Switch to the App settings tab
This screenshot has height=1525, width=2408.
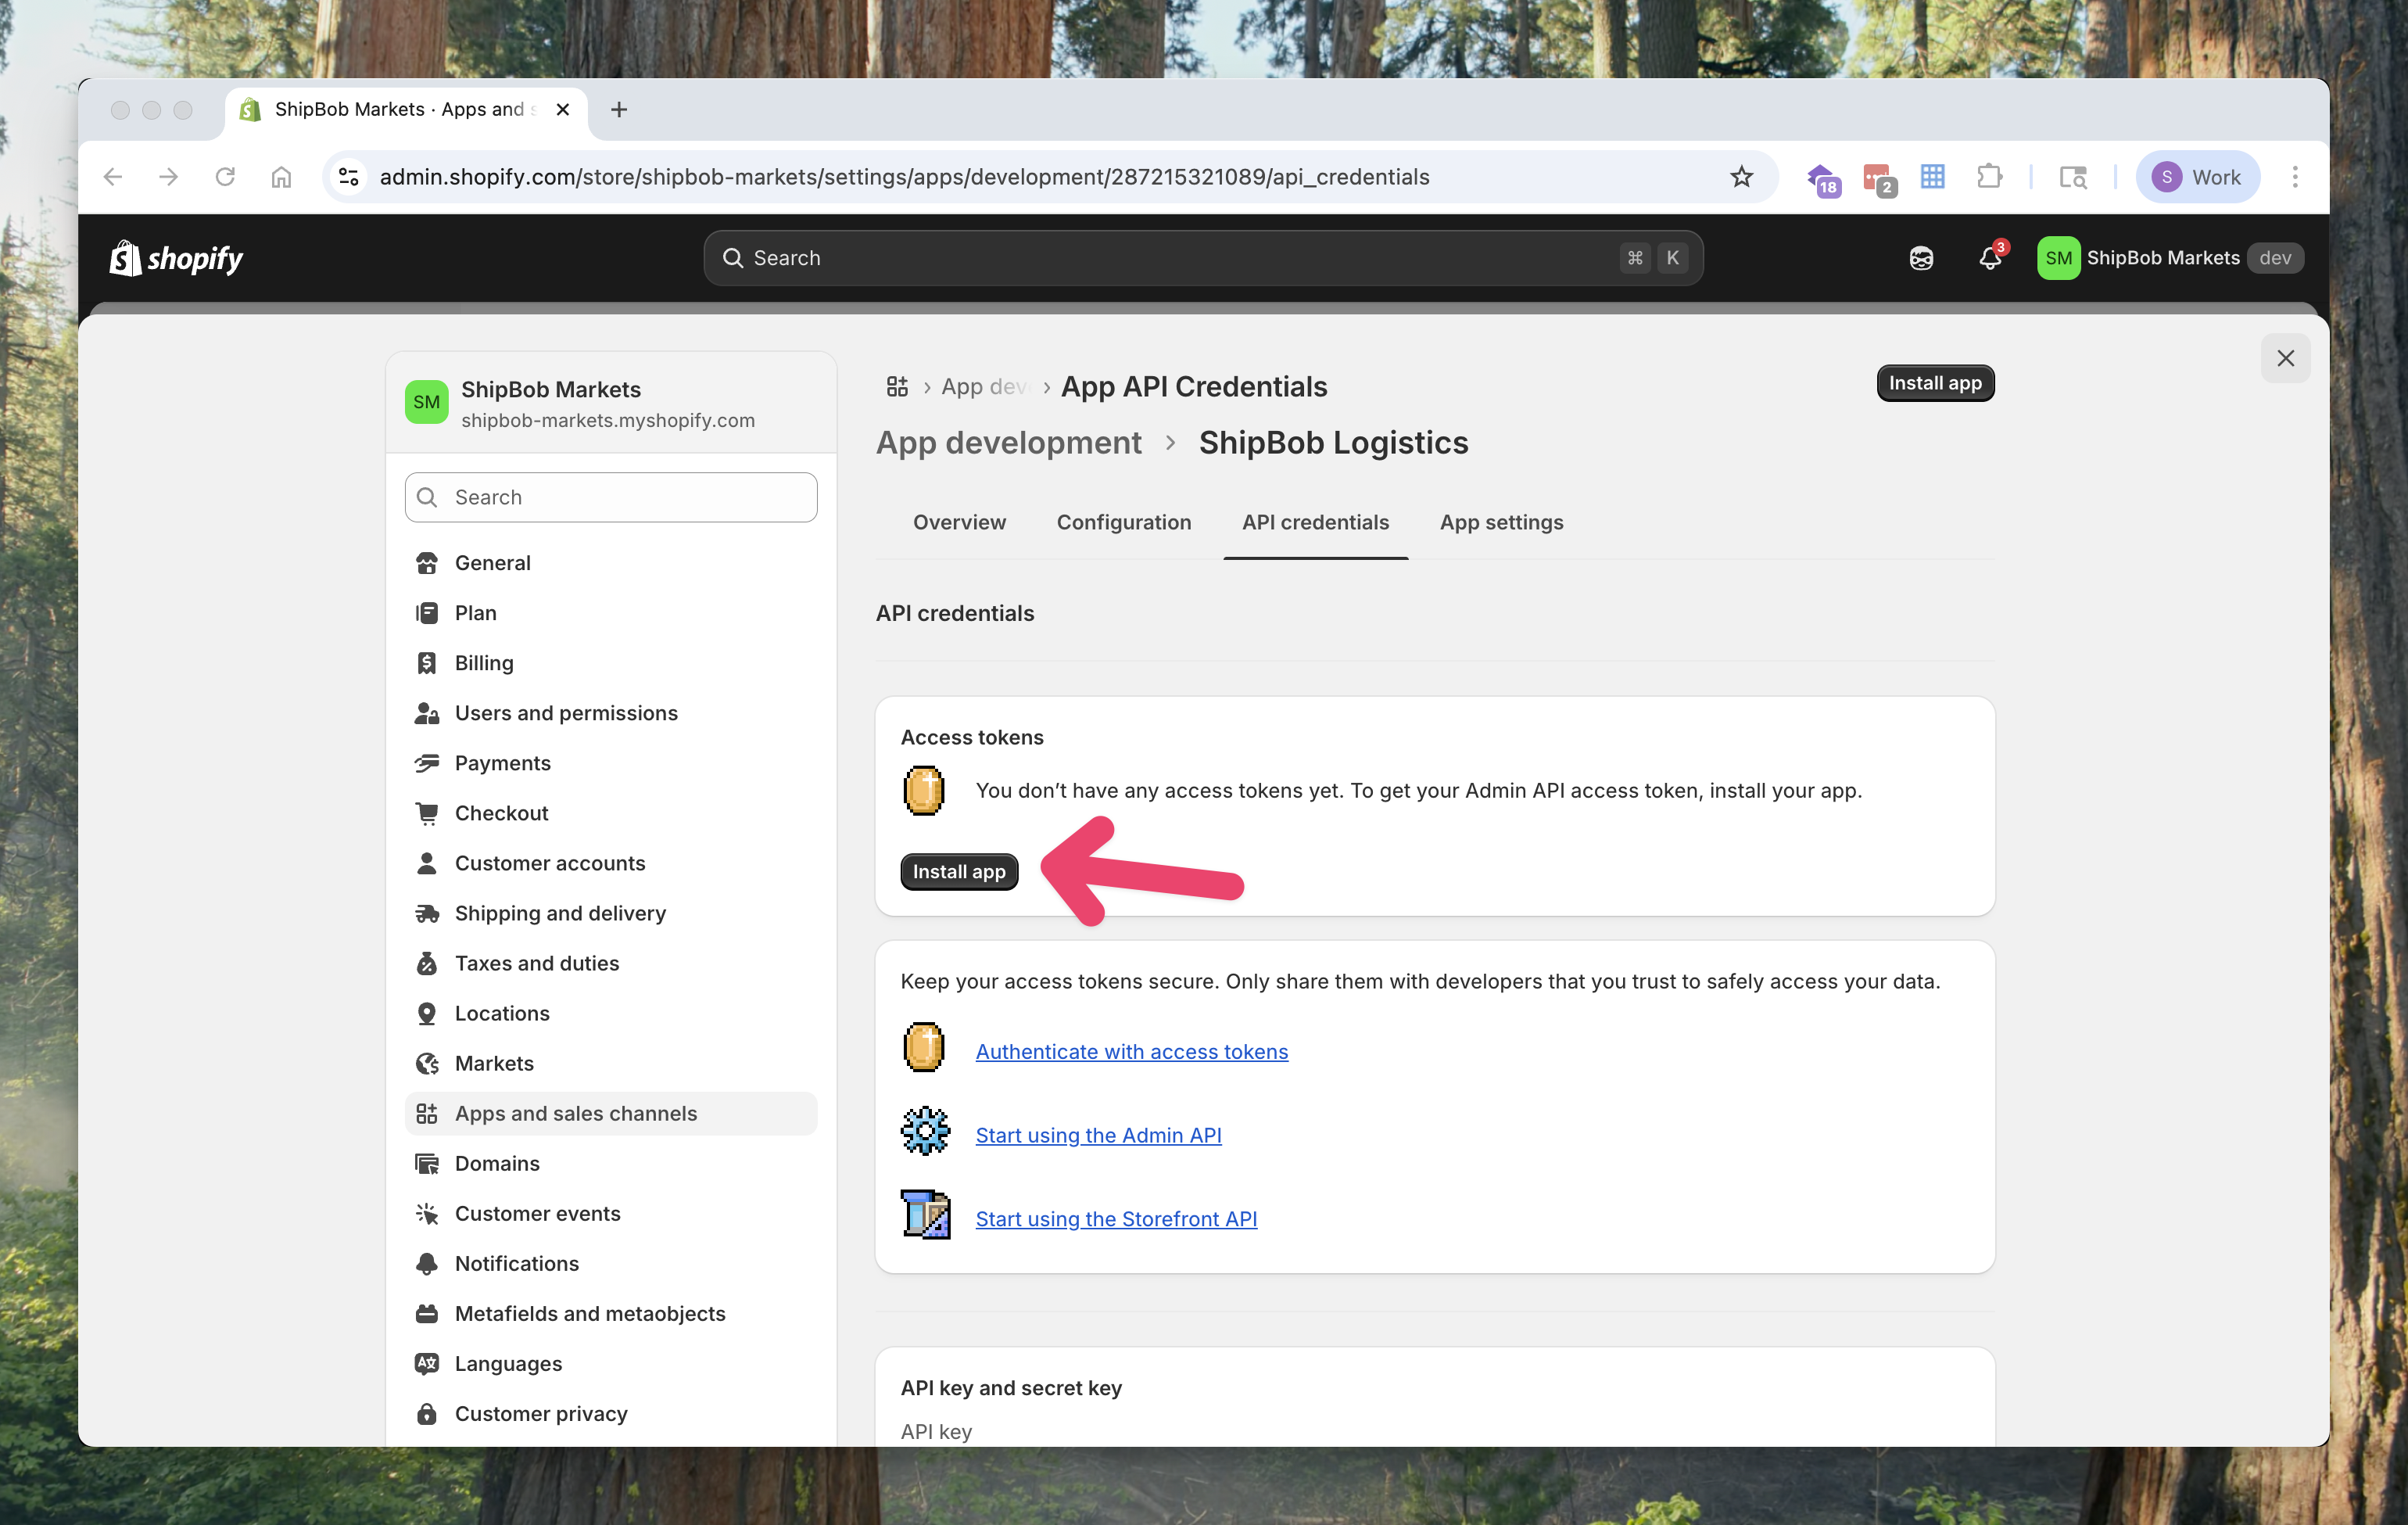click(x=1500, y=522)
